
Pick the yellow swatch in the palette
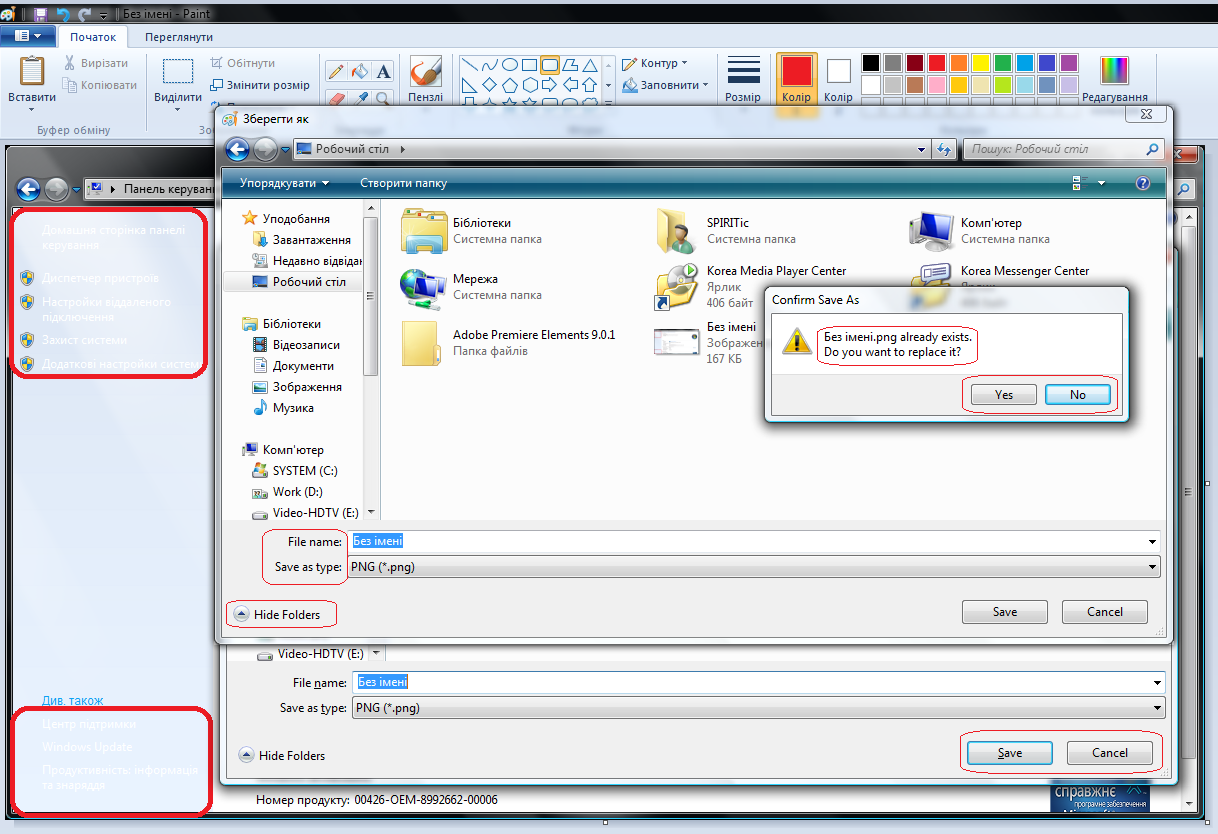(981, 63)
